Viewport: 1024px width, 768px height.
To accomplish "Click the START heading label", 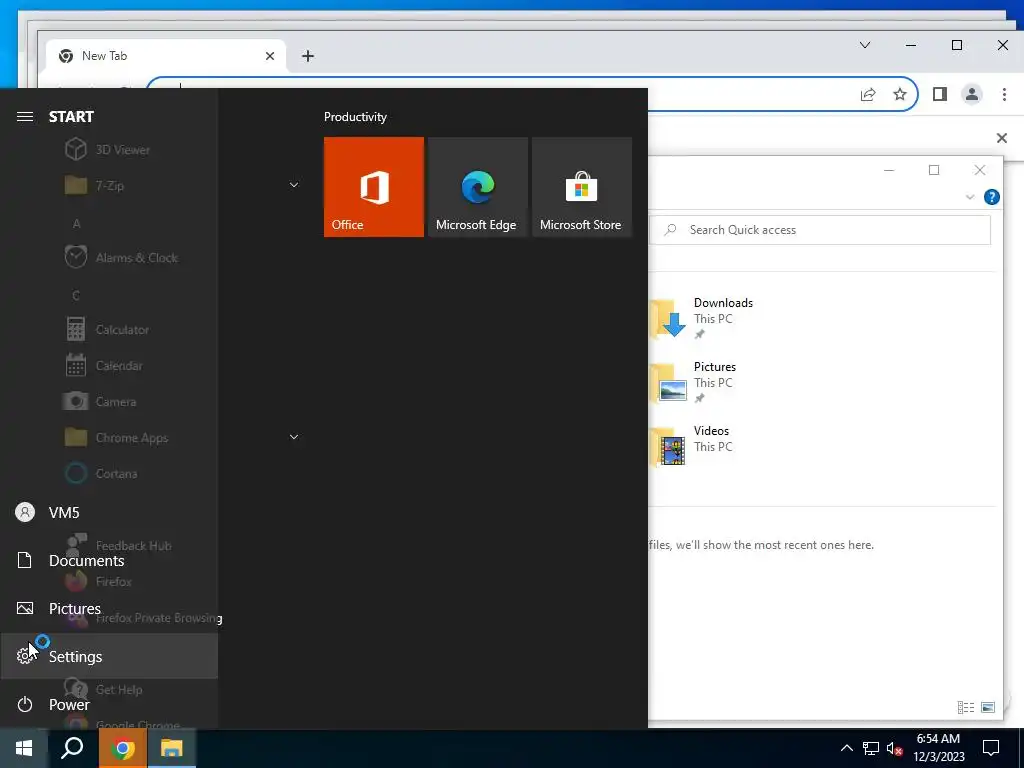I will coord(71,117).
